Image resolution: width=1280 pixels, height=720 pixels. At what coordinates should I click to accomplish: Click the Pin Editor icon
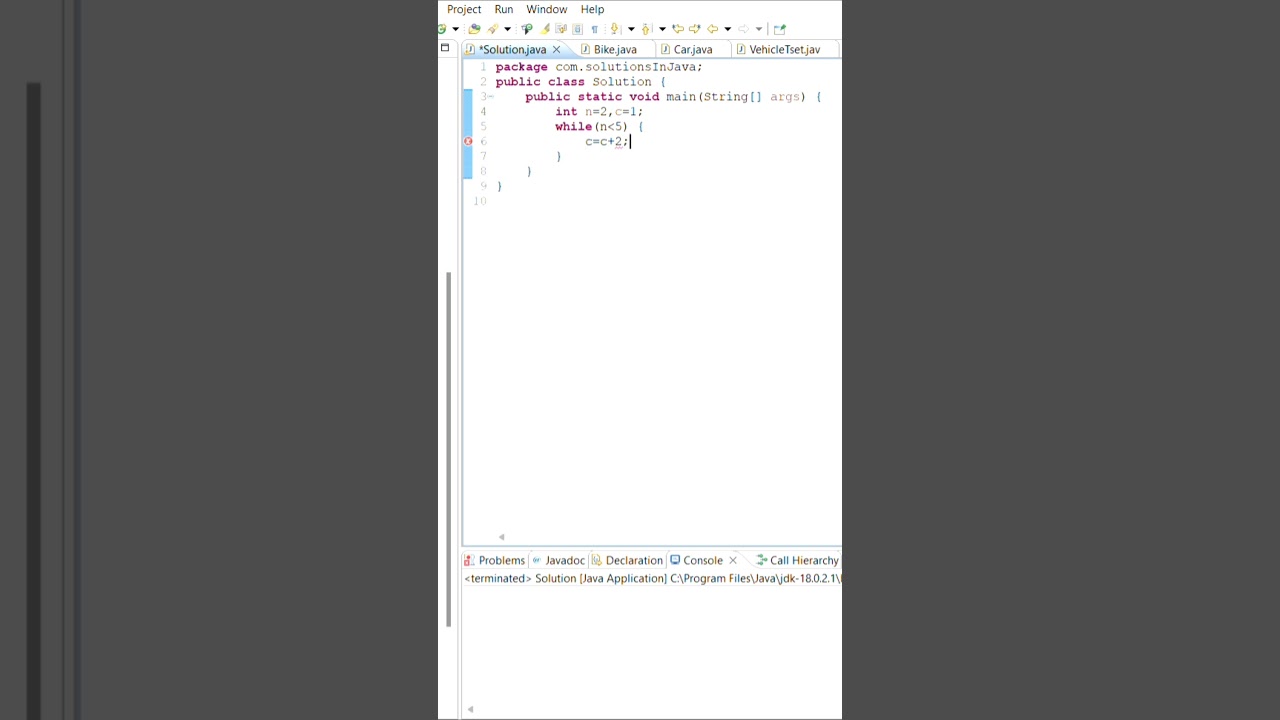(x=780, y=29)
